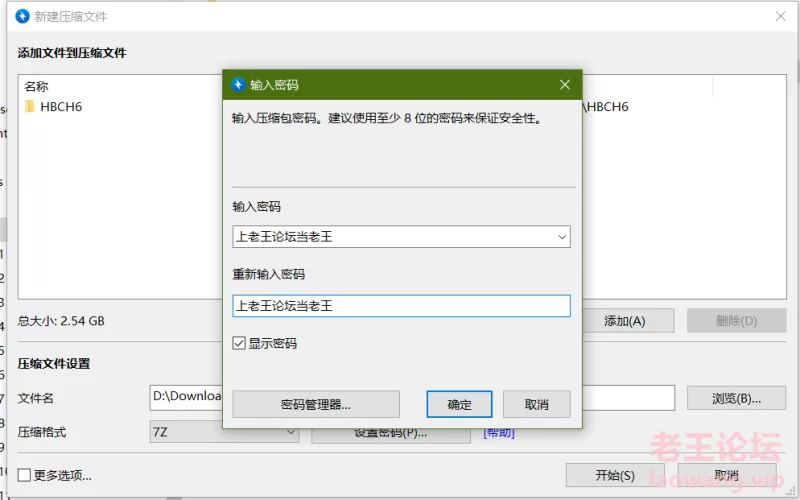Enable the 更多选项 checkbox

tap(24, 476)
